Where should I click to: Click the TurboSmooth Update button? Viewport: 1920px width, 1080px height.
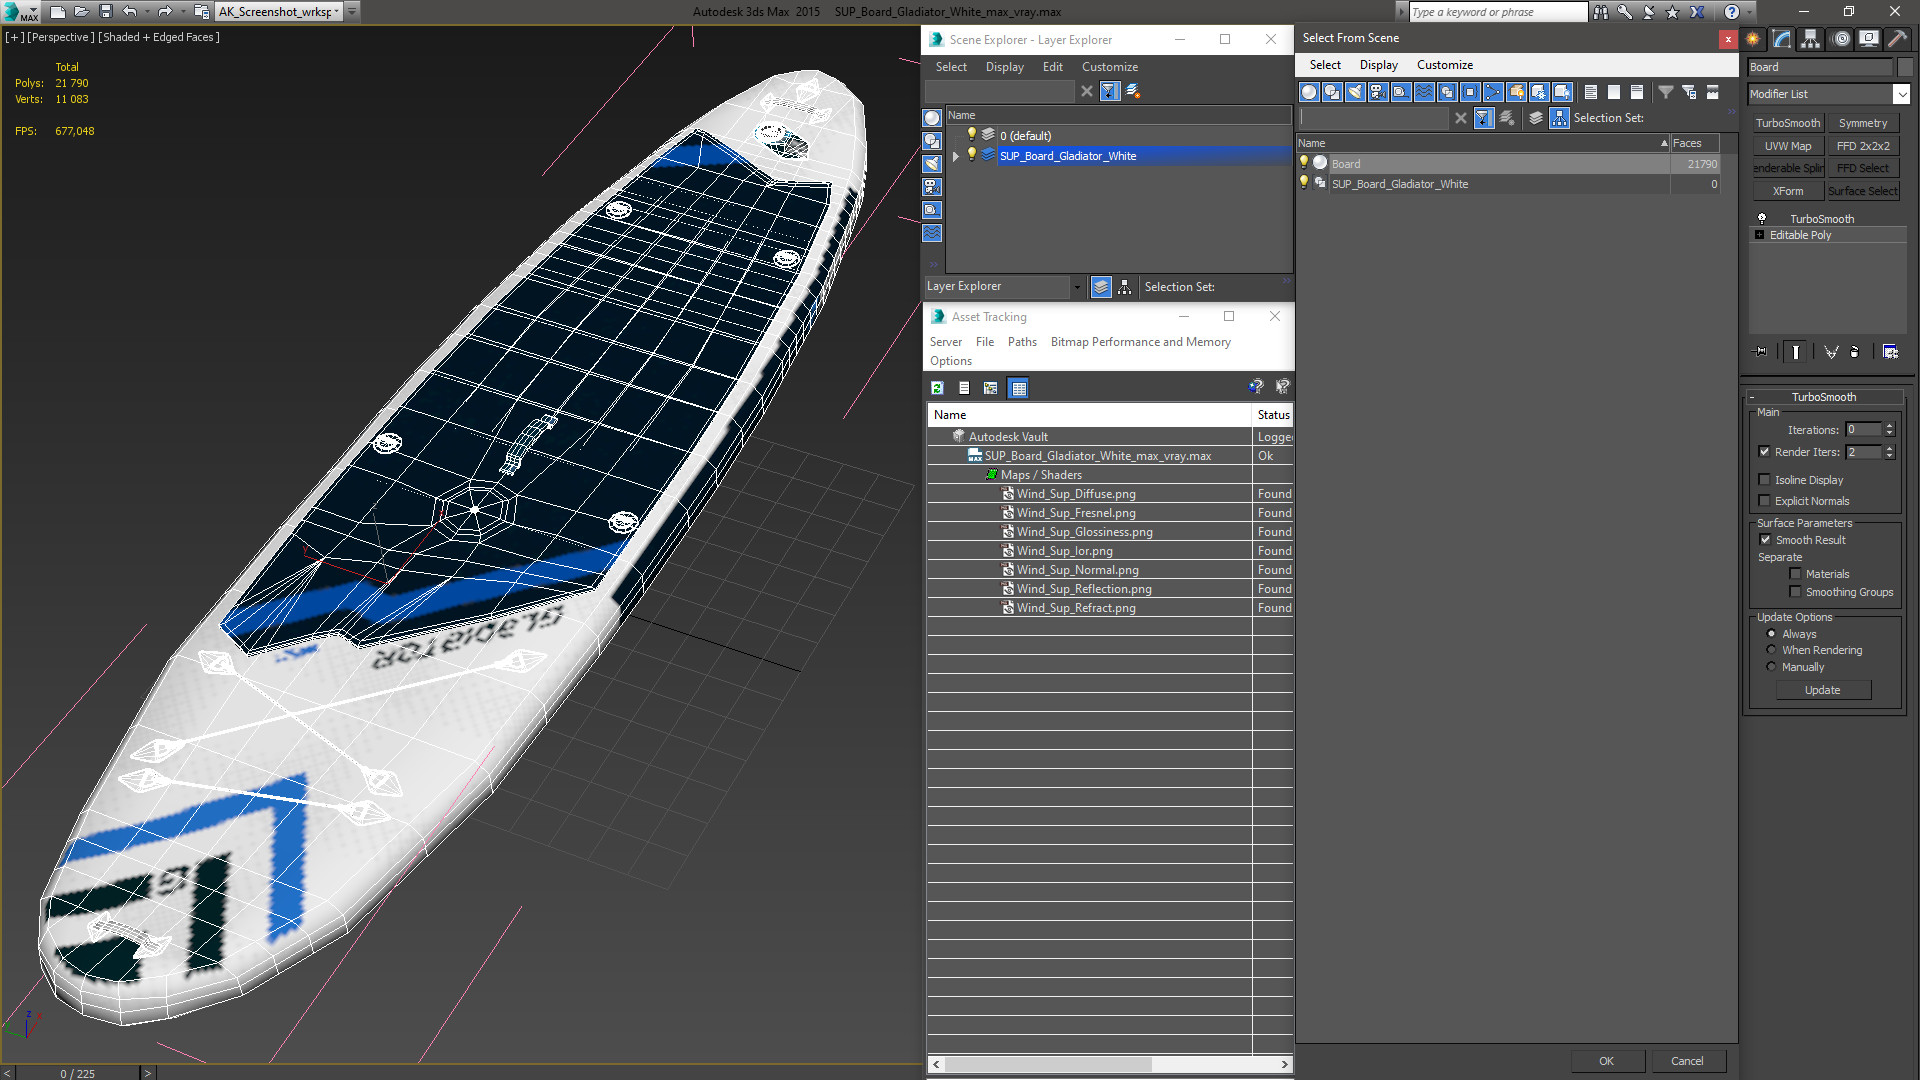point(1822,690)
